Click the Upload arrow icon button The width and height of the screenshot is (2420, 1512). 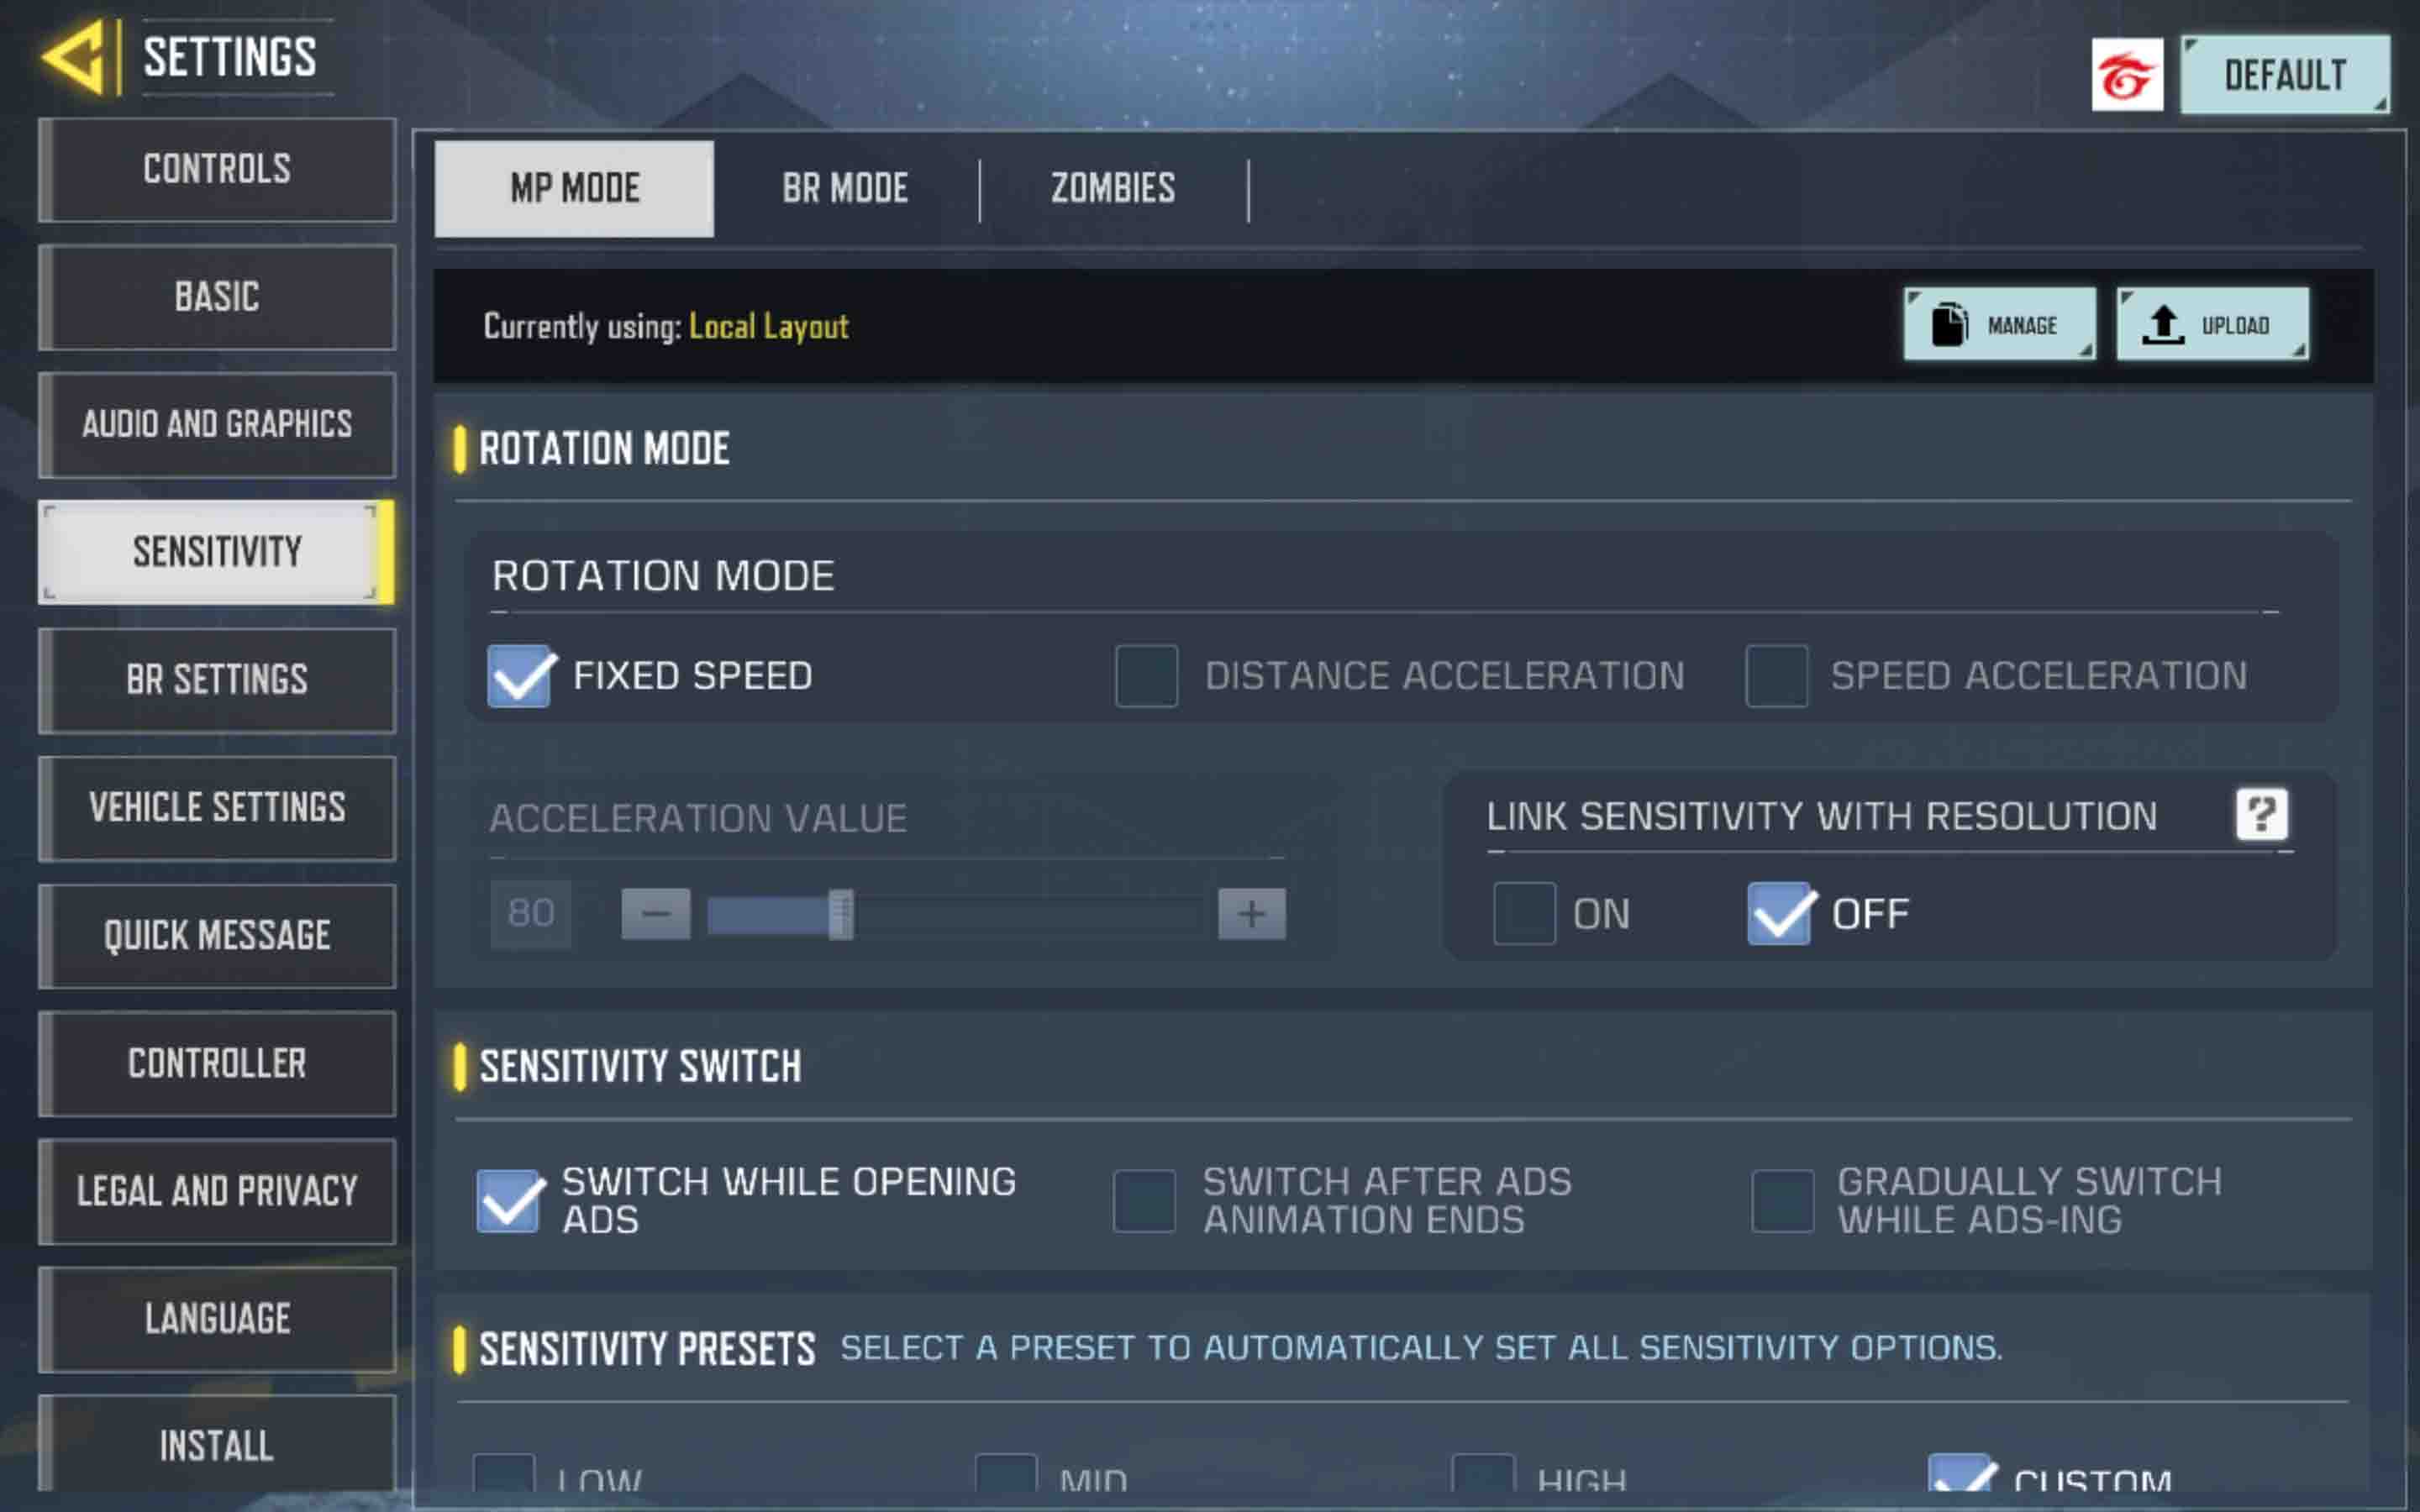pyautogui.click(x=2212, y=325)
